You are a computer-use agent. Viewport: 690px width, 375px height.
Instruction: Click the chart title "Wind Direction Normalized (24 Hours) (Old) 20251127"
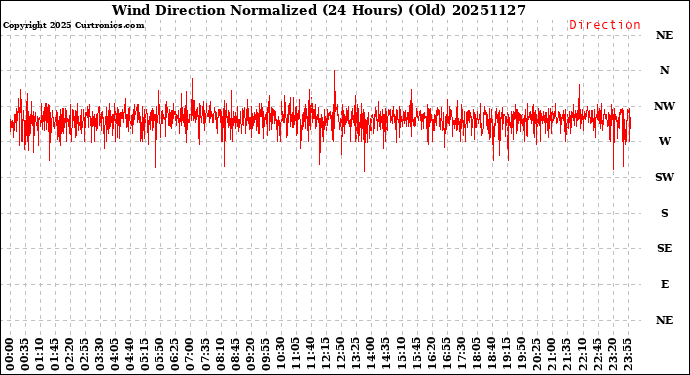pyautogui.click(x=319, y=10)
